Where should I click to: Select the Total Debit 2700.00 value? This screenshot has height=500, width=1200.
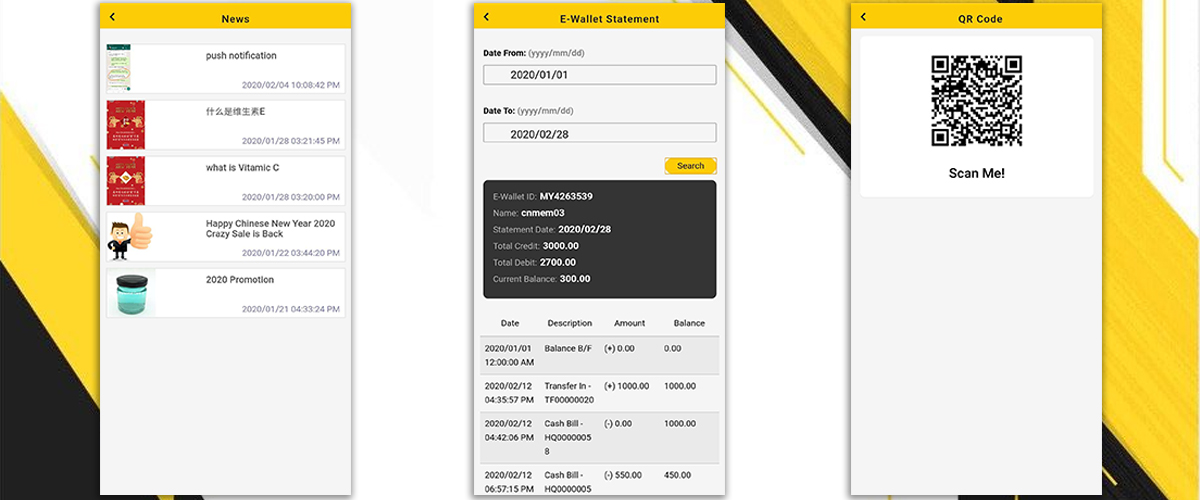click(x=559, y=262)
